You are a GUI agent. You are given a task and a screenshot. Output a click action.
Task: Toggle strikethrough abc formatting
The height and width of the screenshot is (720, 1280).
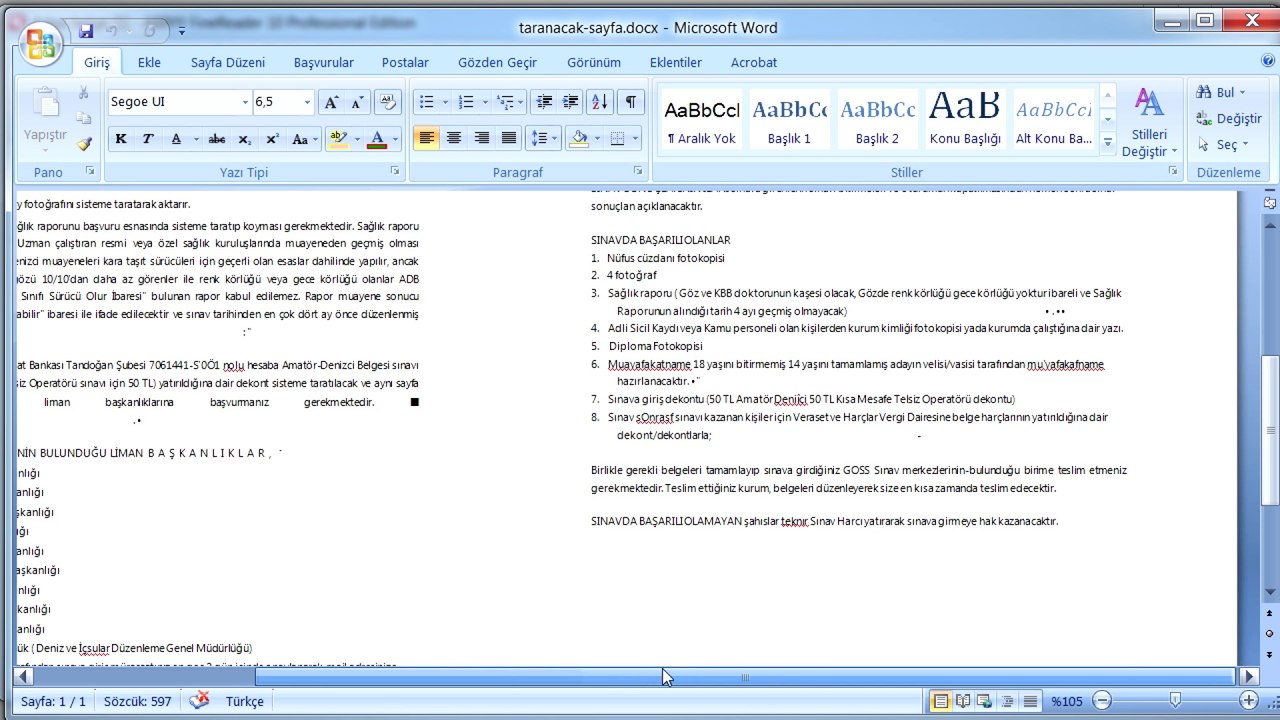coord(216,139)
